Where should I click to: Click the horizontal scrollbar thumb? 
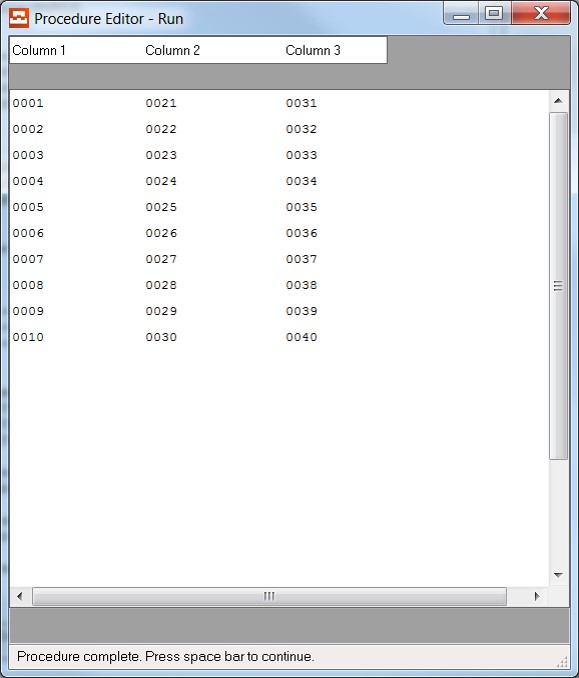(x=269, y=596)
